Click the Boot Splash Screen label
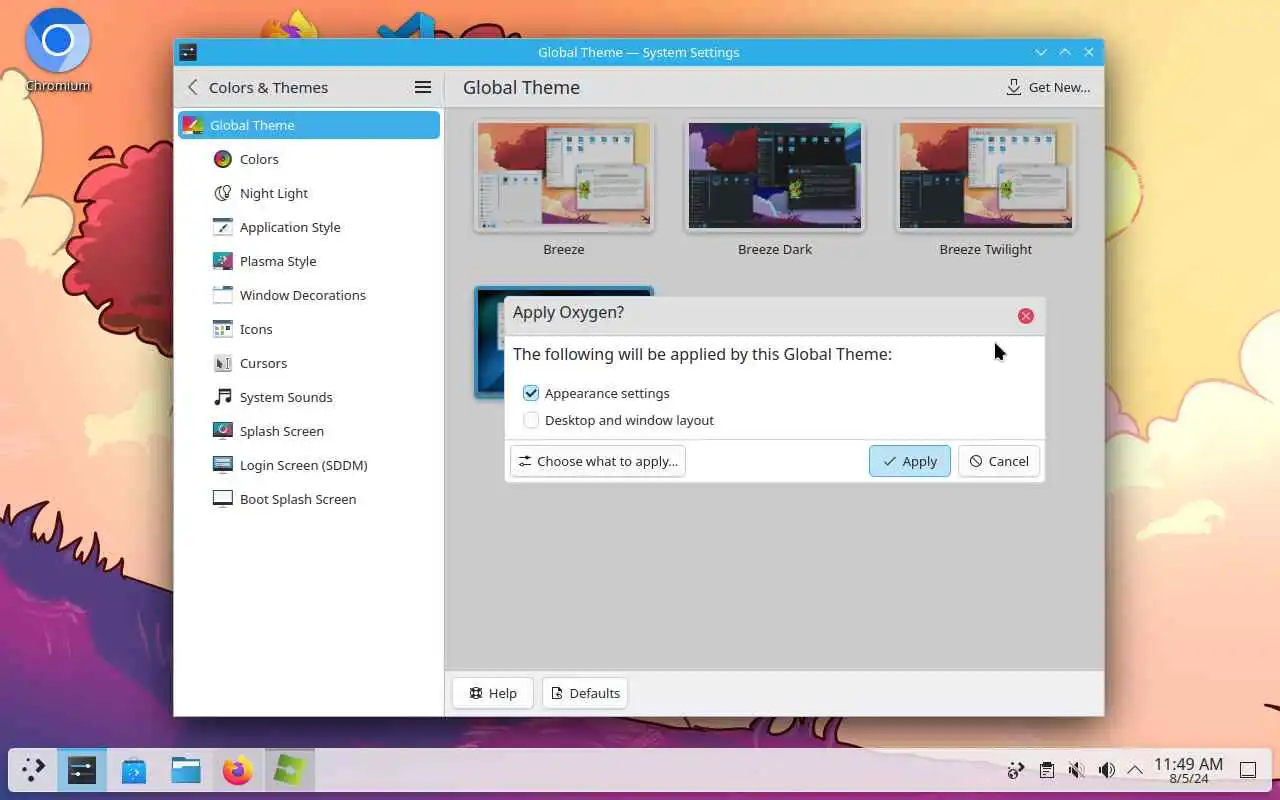Screen dimensions: 1280x800 pyautogui.click(x=298, y=499)
